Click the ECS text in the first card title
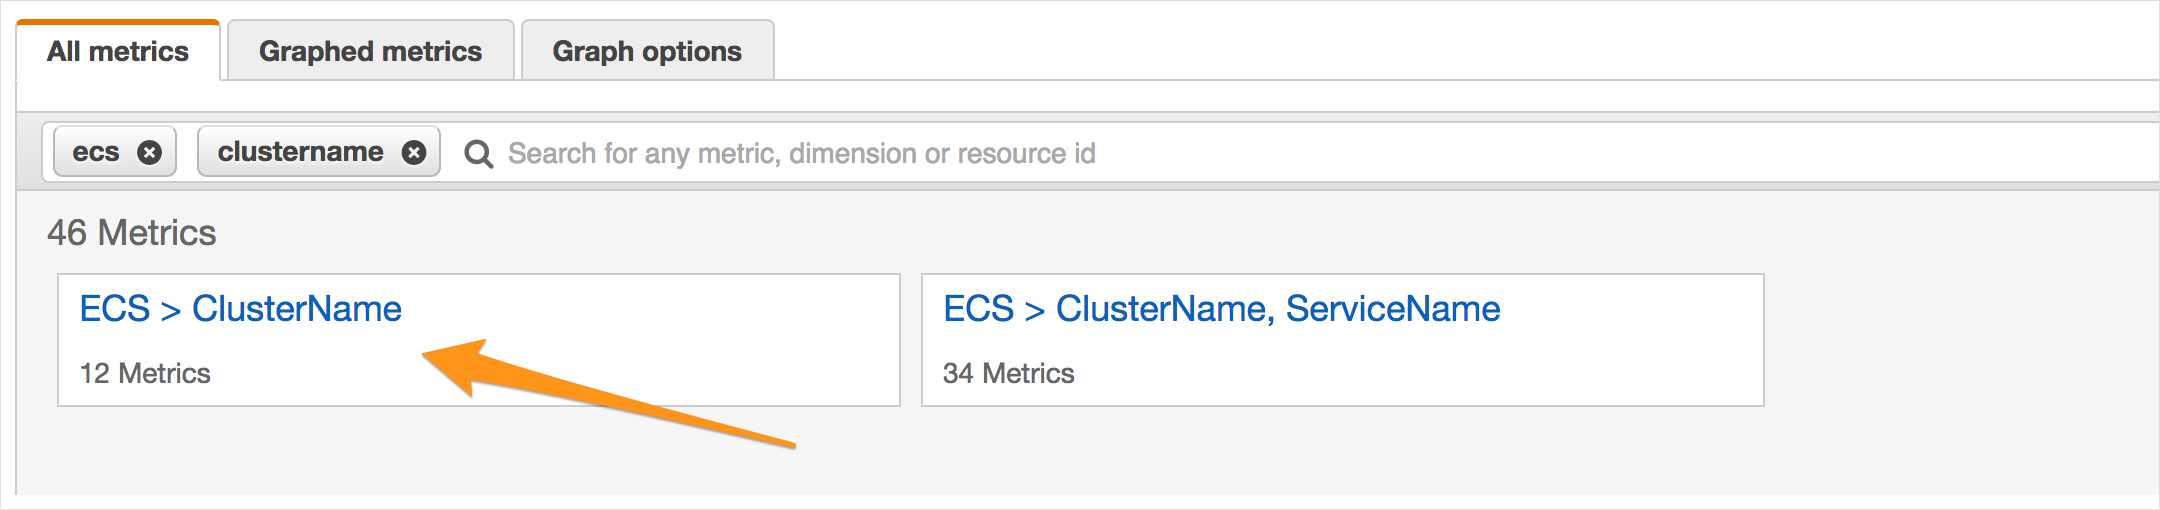 (x=115, y=309)
